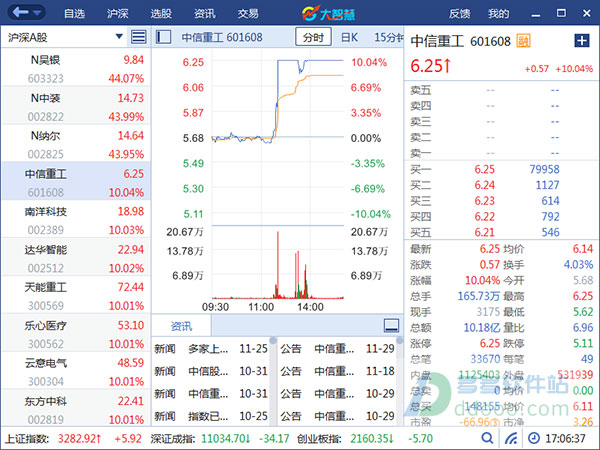Screen dimensions: 600x450
Task: Click the announcement list scrollbar
Action: tap(399, 382)
